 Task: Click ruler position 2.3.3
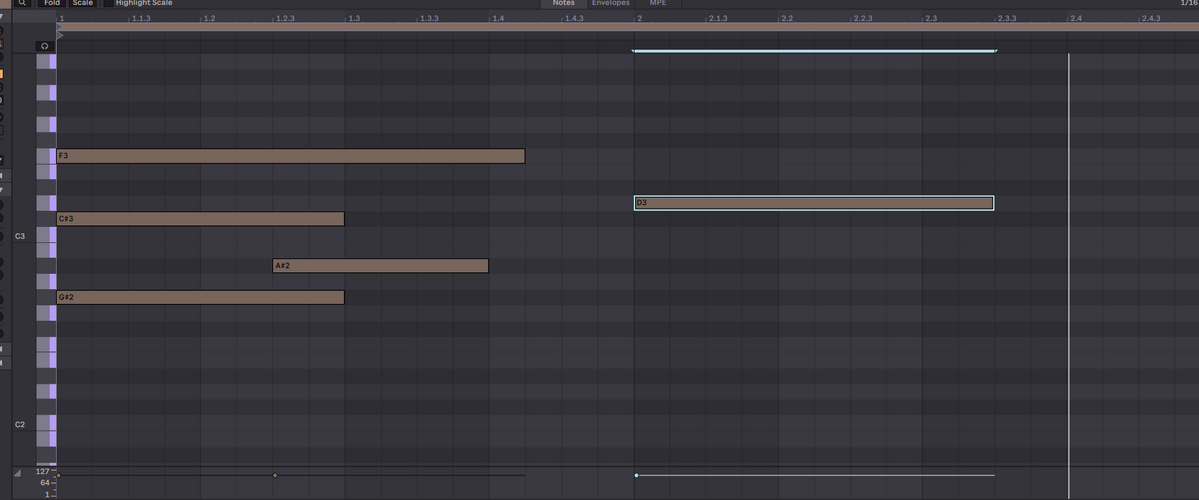coord(1006,18)
